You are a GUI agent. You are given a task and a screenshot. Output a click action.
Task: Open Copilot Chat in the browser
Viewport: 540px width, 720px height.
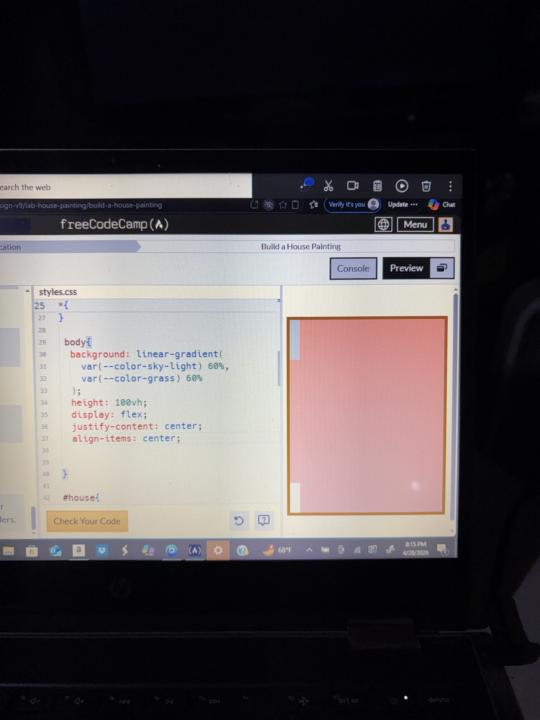point(441,204)
